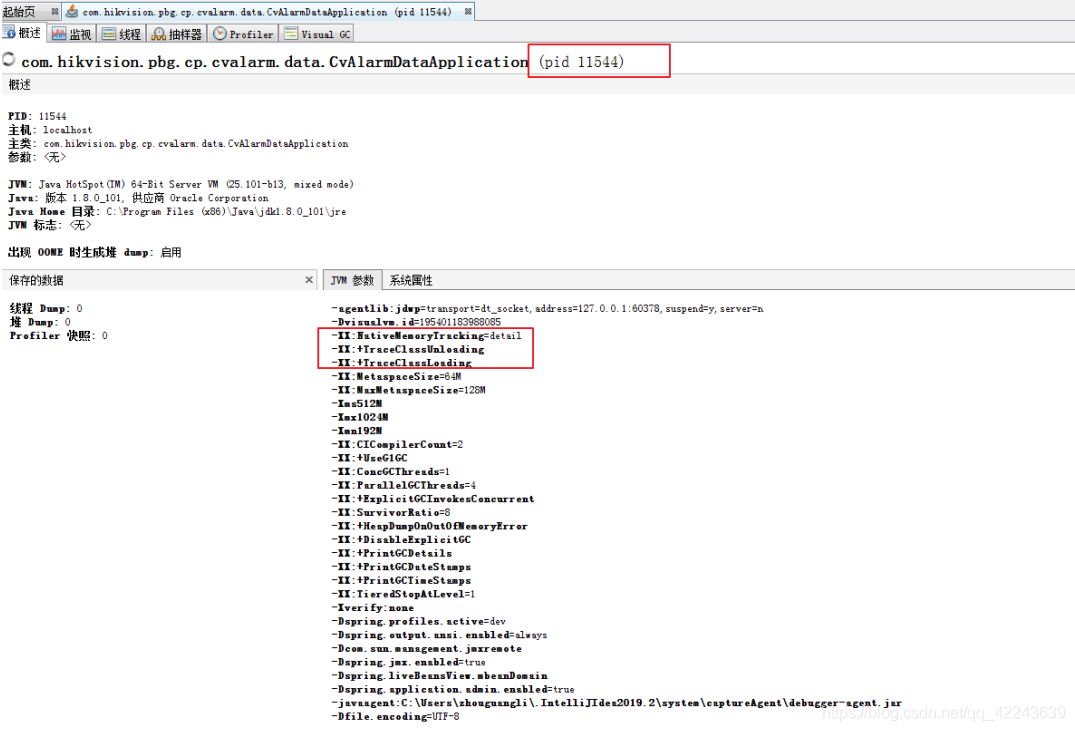Image resolution: width=1075 pixels, height=731 pixels.
Task: Click the -XX:+PrintGCDetails argument
Action: [392, 553]
